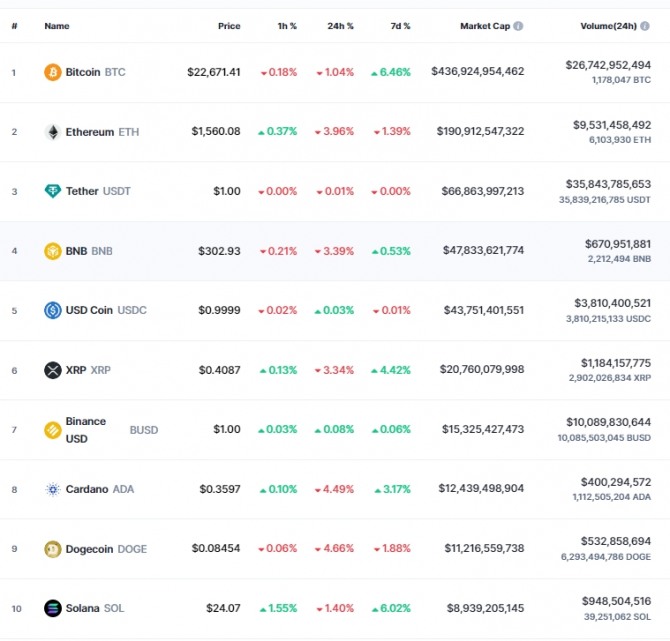670x641 pixels.
Task: Open Solana market cap value $8,939,205,145
Action: (485, 608)
